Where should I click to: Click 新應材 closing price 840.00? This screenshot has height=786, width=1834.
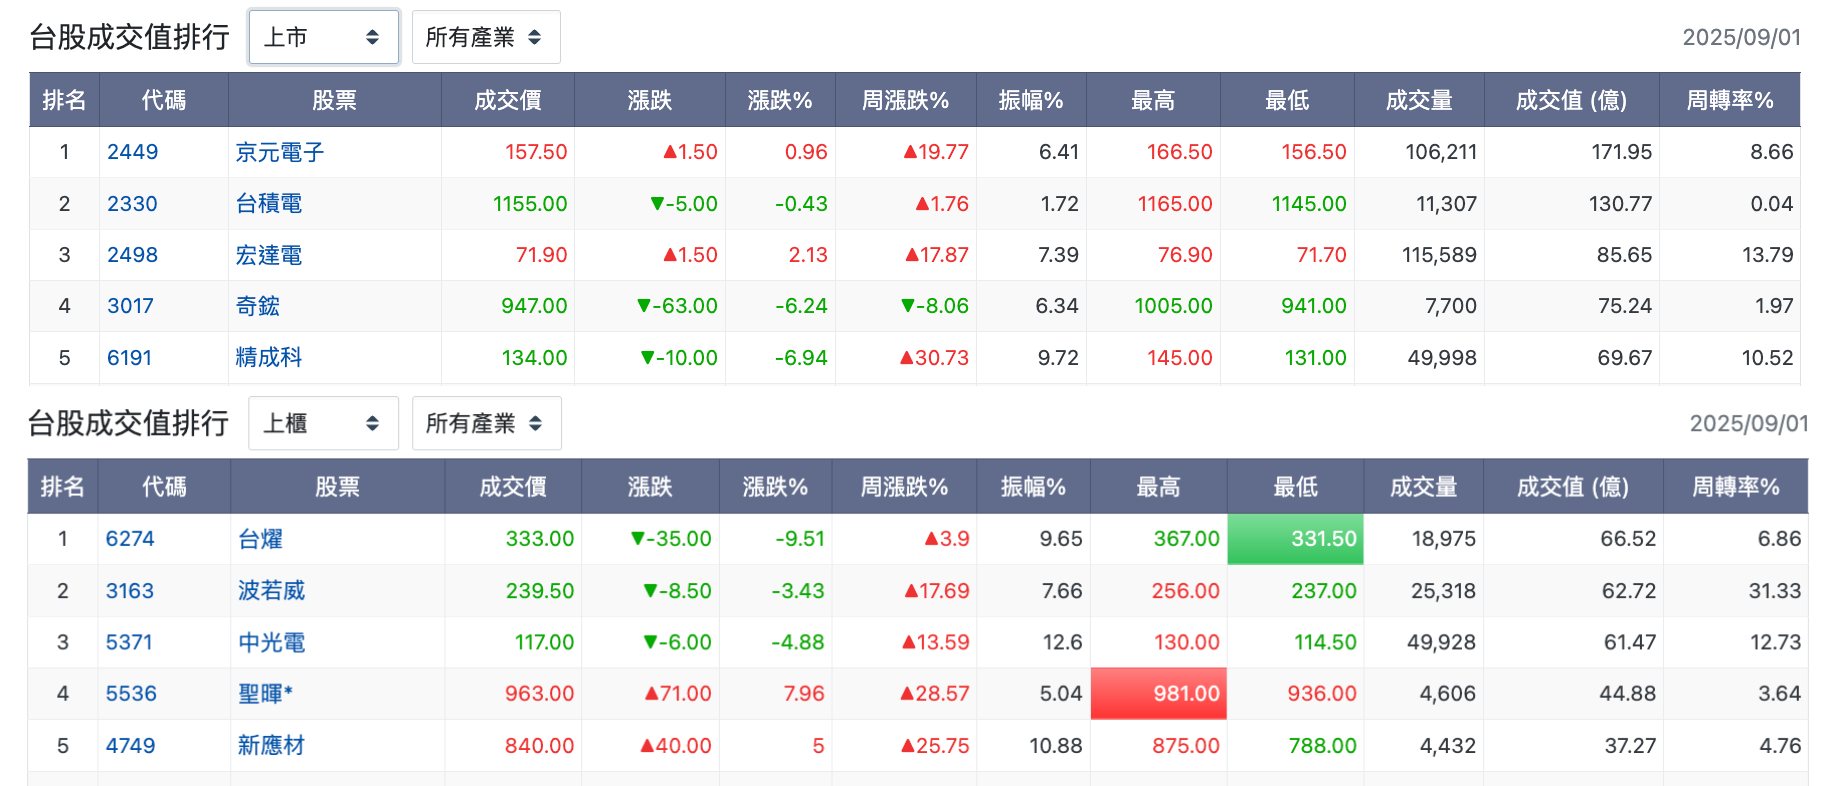539,746
